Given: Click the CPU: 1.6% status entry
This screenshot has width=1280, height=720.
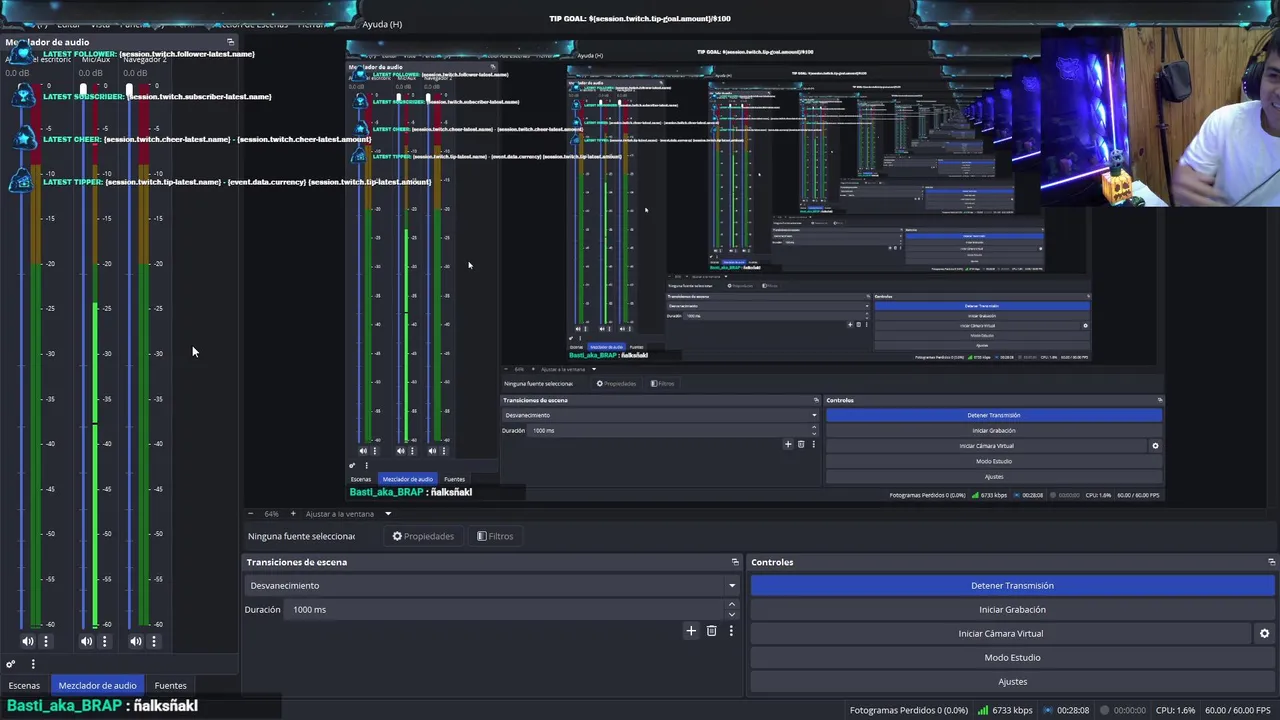Looking at the screenshot, I should (1175, 710).
